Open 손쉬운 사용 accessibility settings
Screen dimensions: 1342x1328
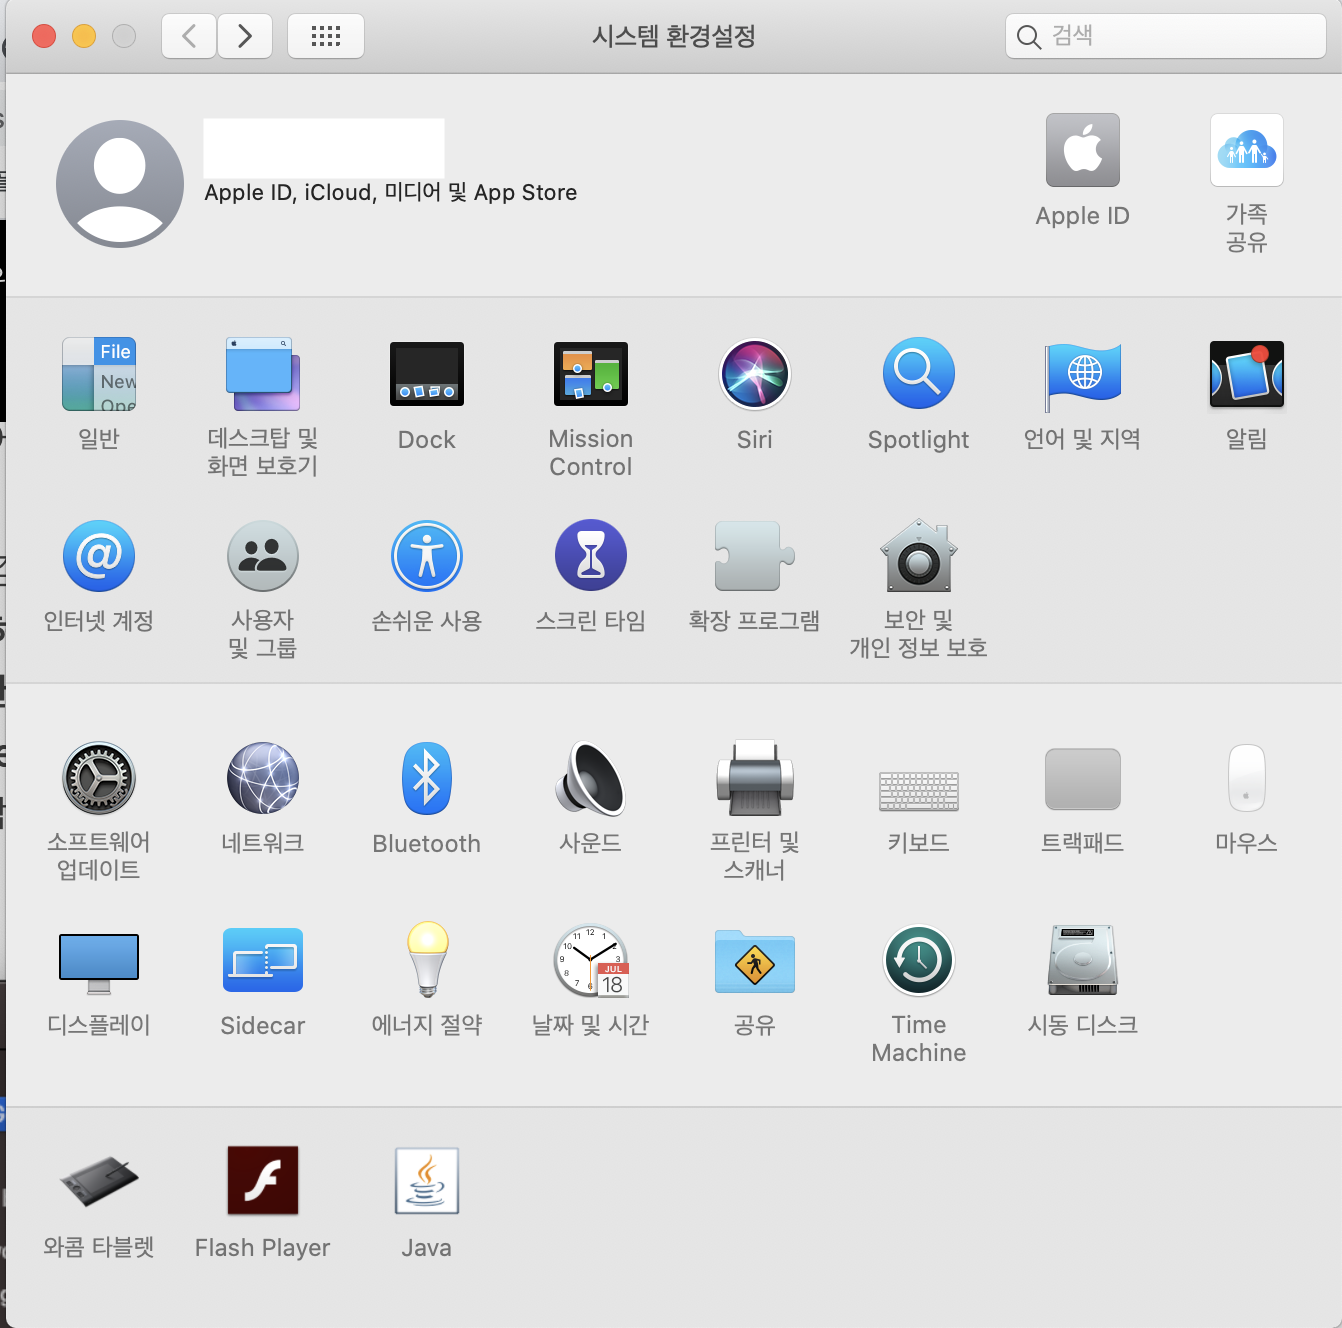coord(427,556)
